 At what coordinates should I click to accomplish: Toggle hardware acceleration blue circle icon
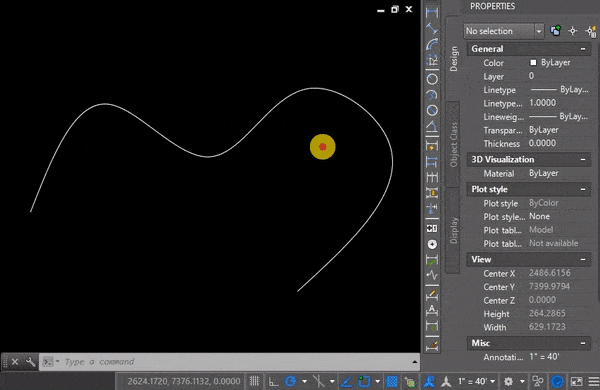click(x=558, y=381)
